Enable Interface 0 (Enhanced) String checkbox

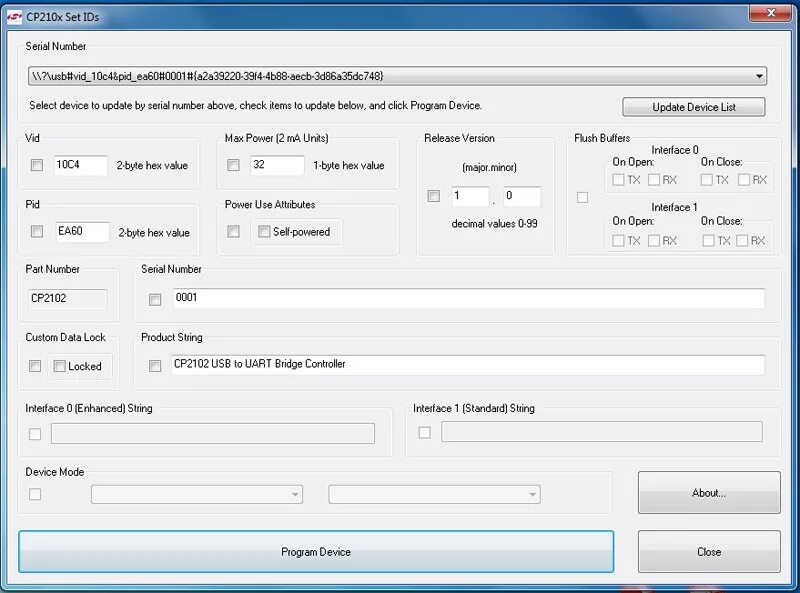[35, 434]
